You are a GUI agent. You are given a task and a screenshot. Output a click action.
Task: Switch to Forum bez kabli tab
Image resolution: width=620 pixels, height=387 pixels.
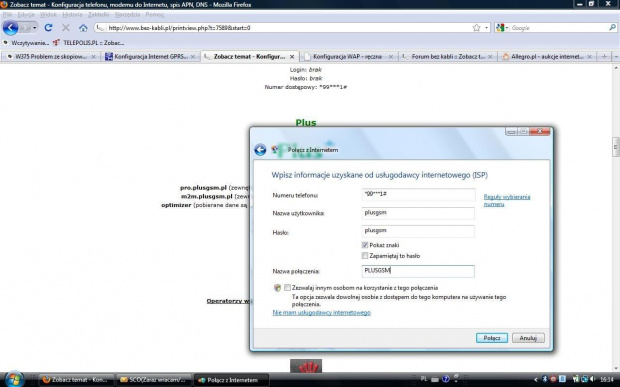(x=448, y=57)
